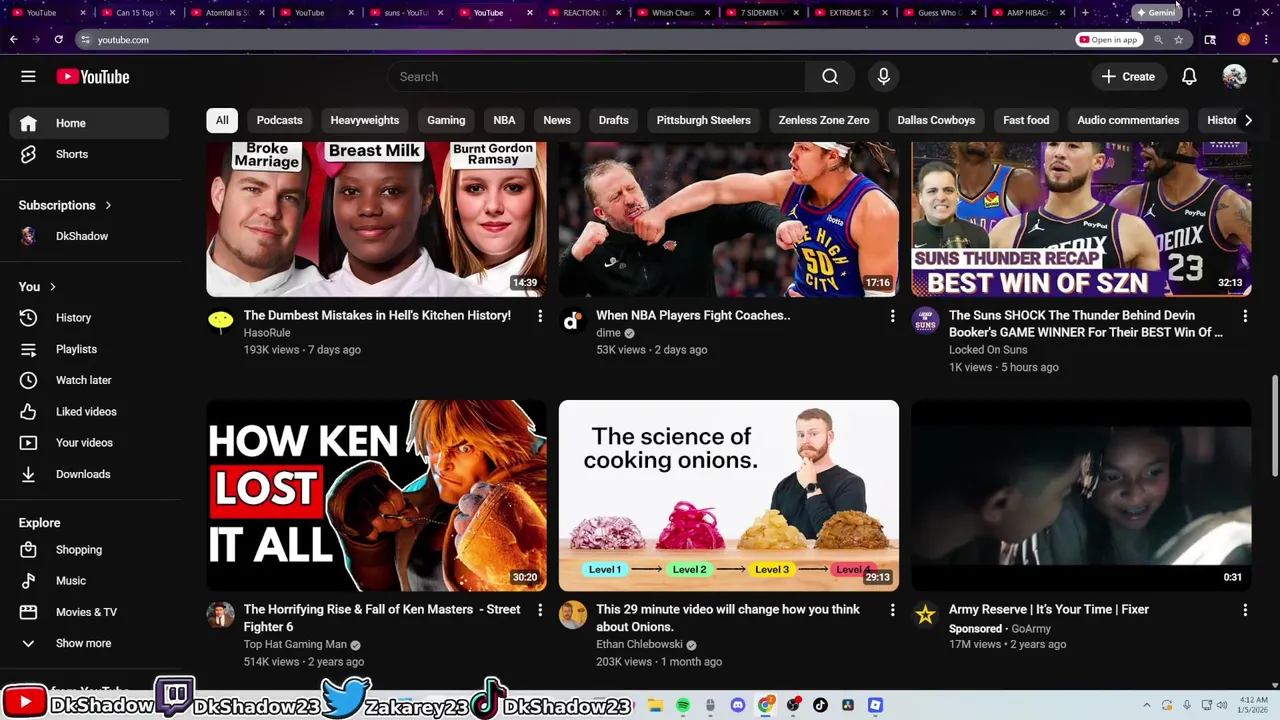The width and height of the screenshot is (1280, 720).
Task: Select the News filter chip
Action: coord(557,120)
